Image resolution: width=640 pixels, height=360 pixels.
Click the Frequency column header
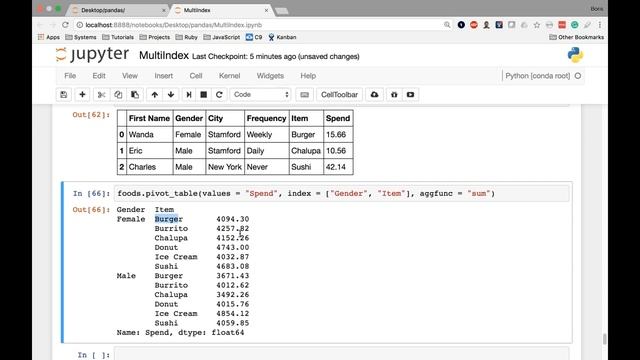click(266, 118)
